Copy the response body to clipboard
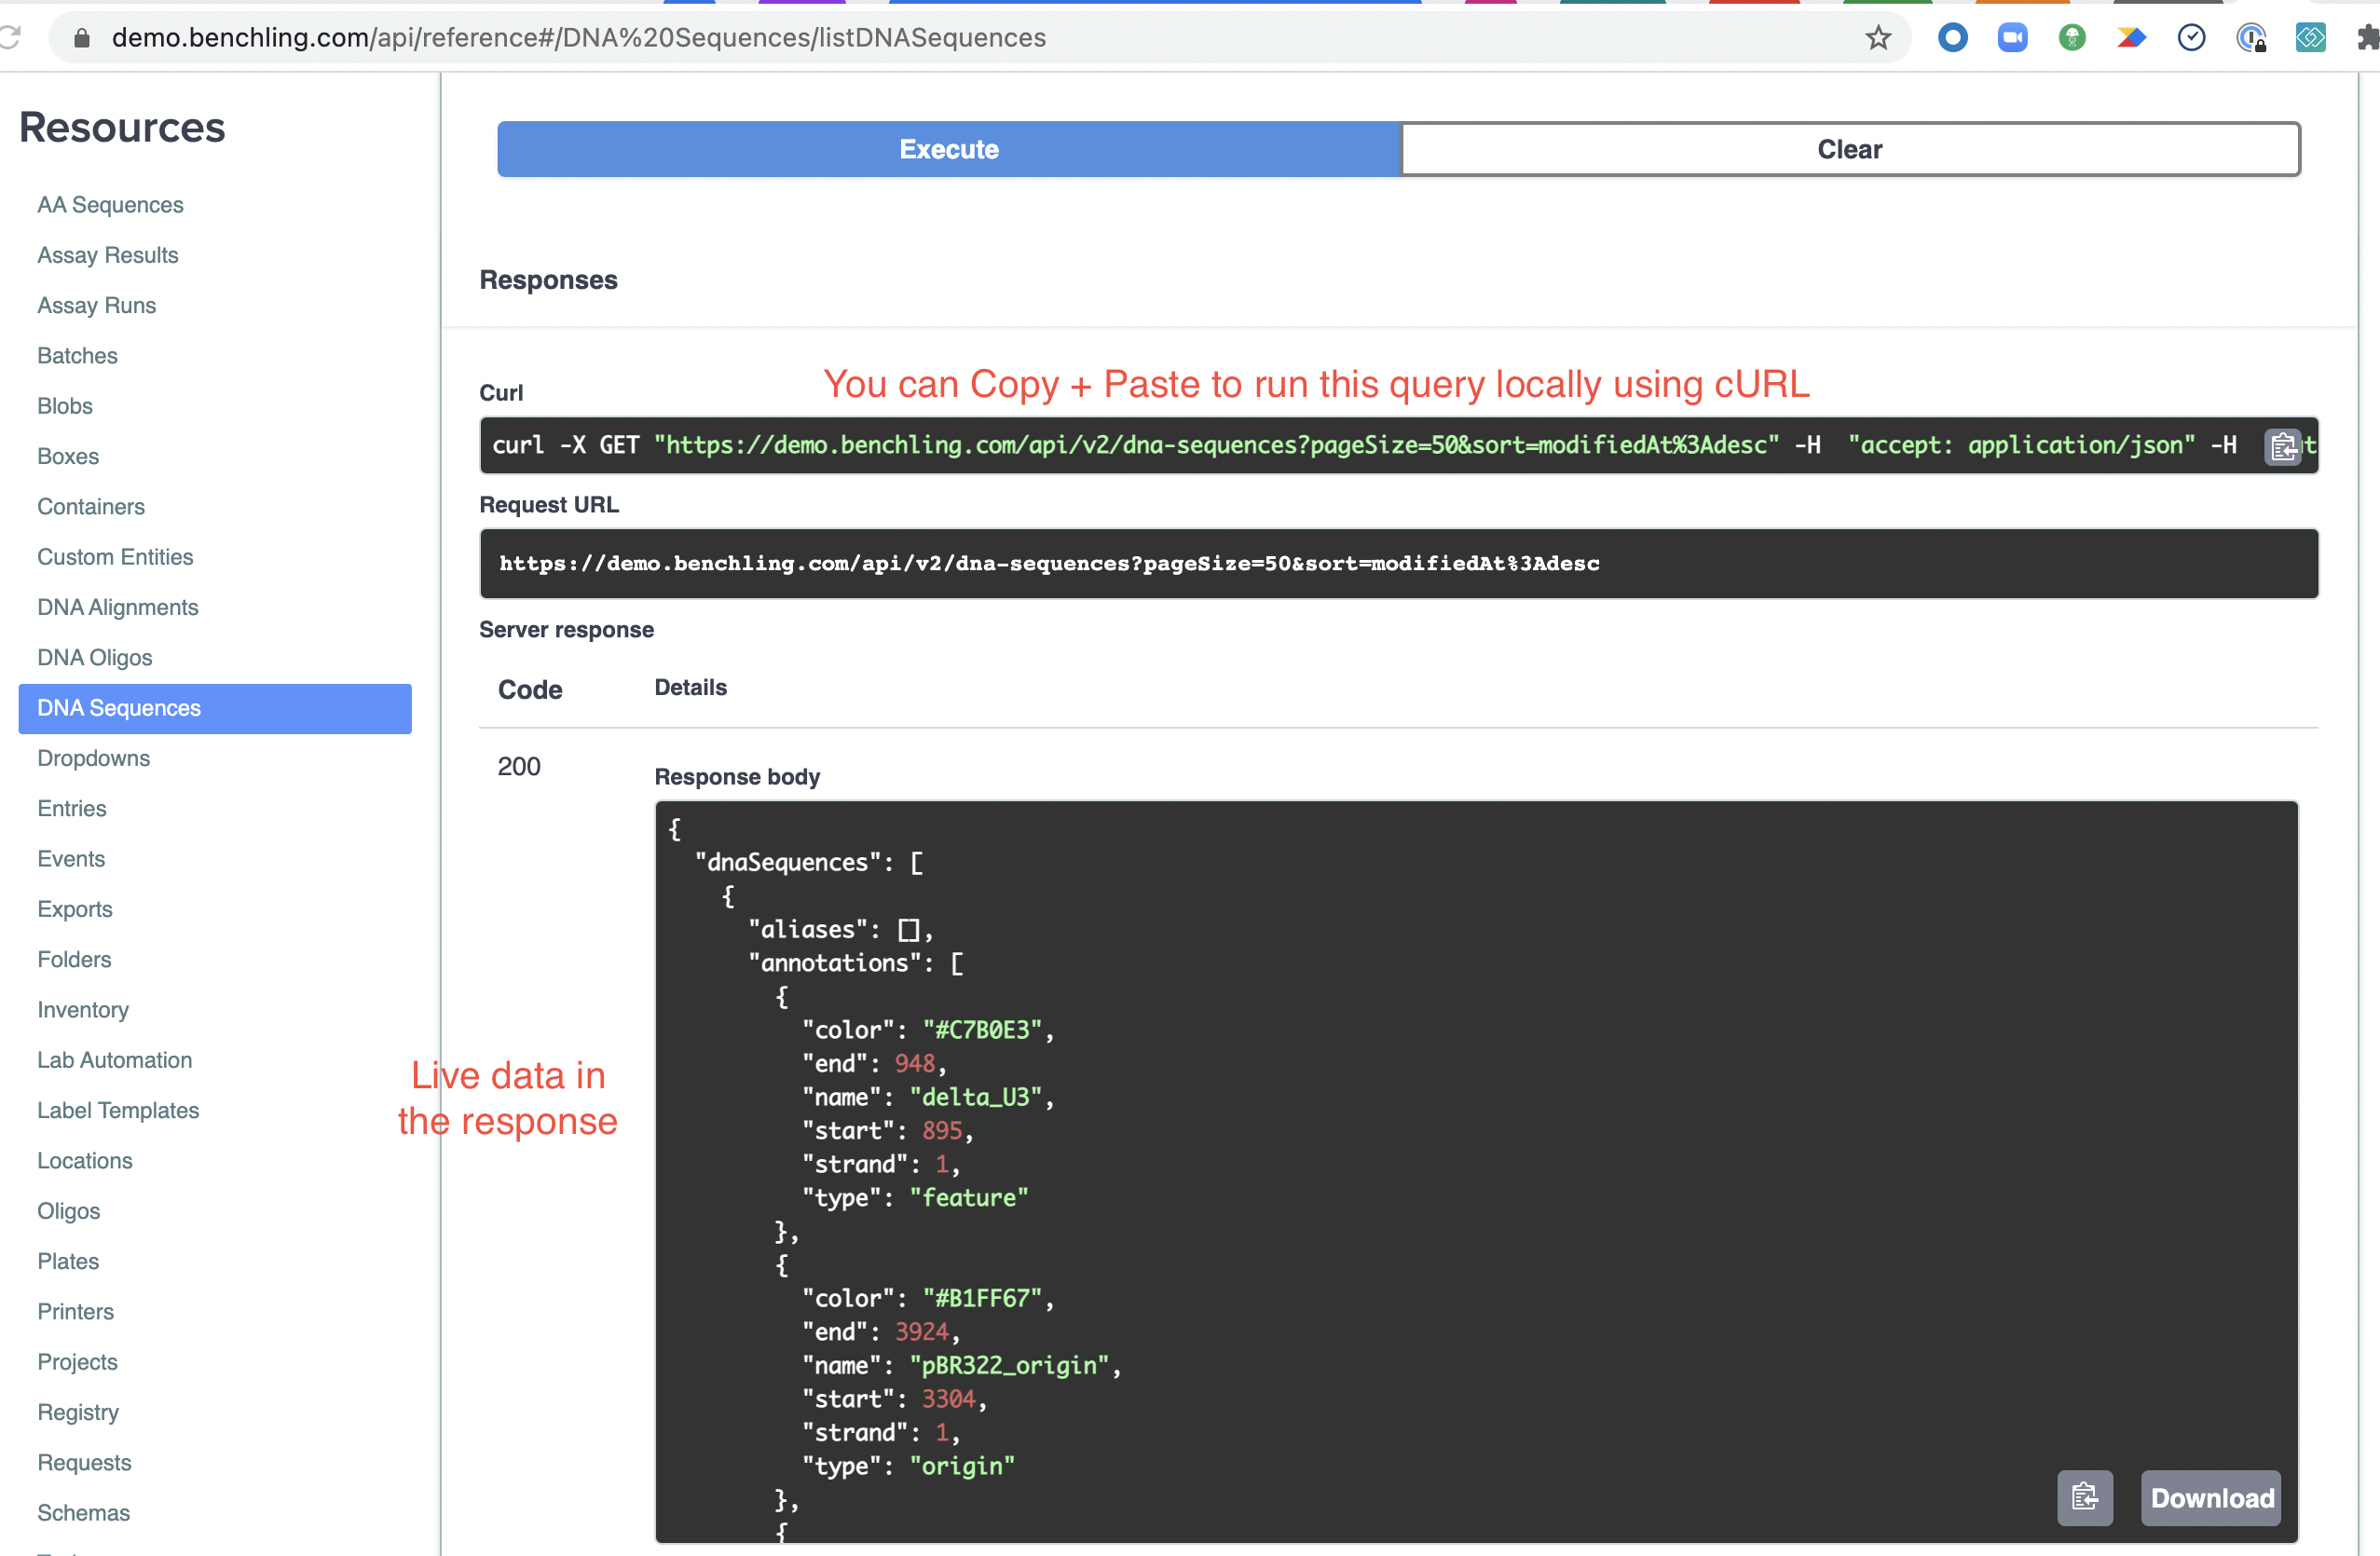Image resolution: width=2380 pixels, height=1556 pixels. 2084,1497
